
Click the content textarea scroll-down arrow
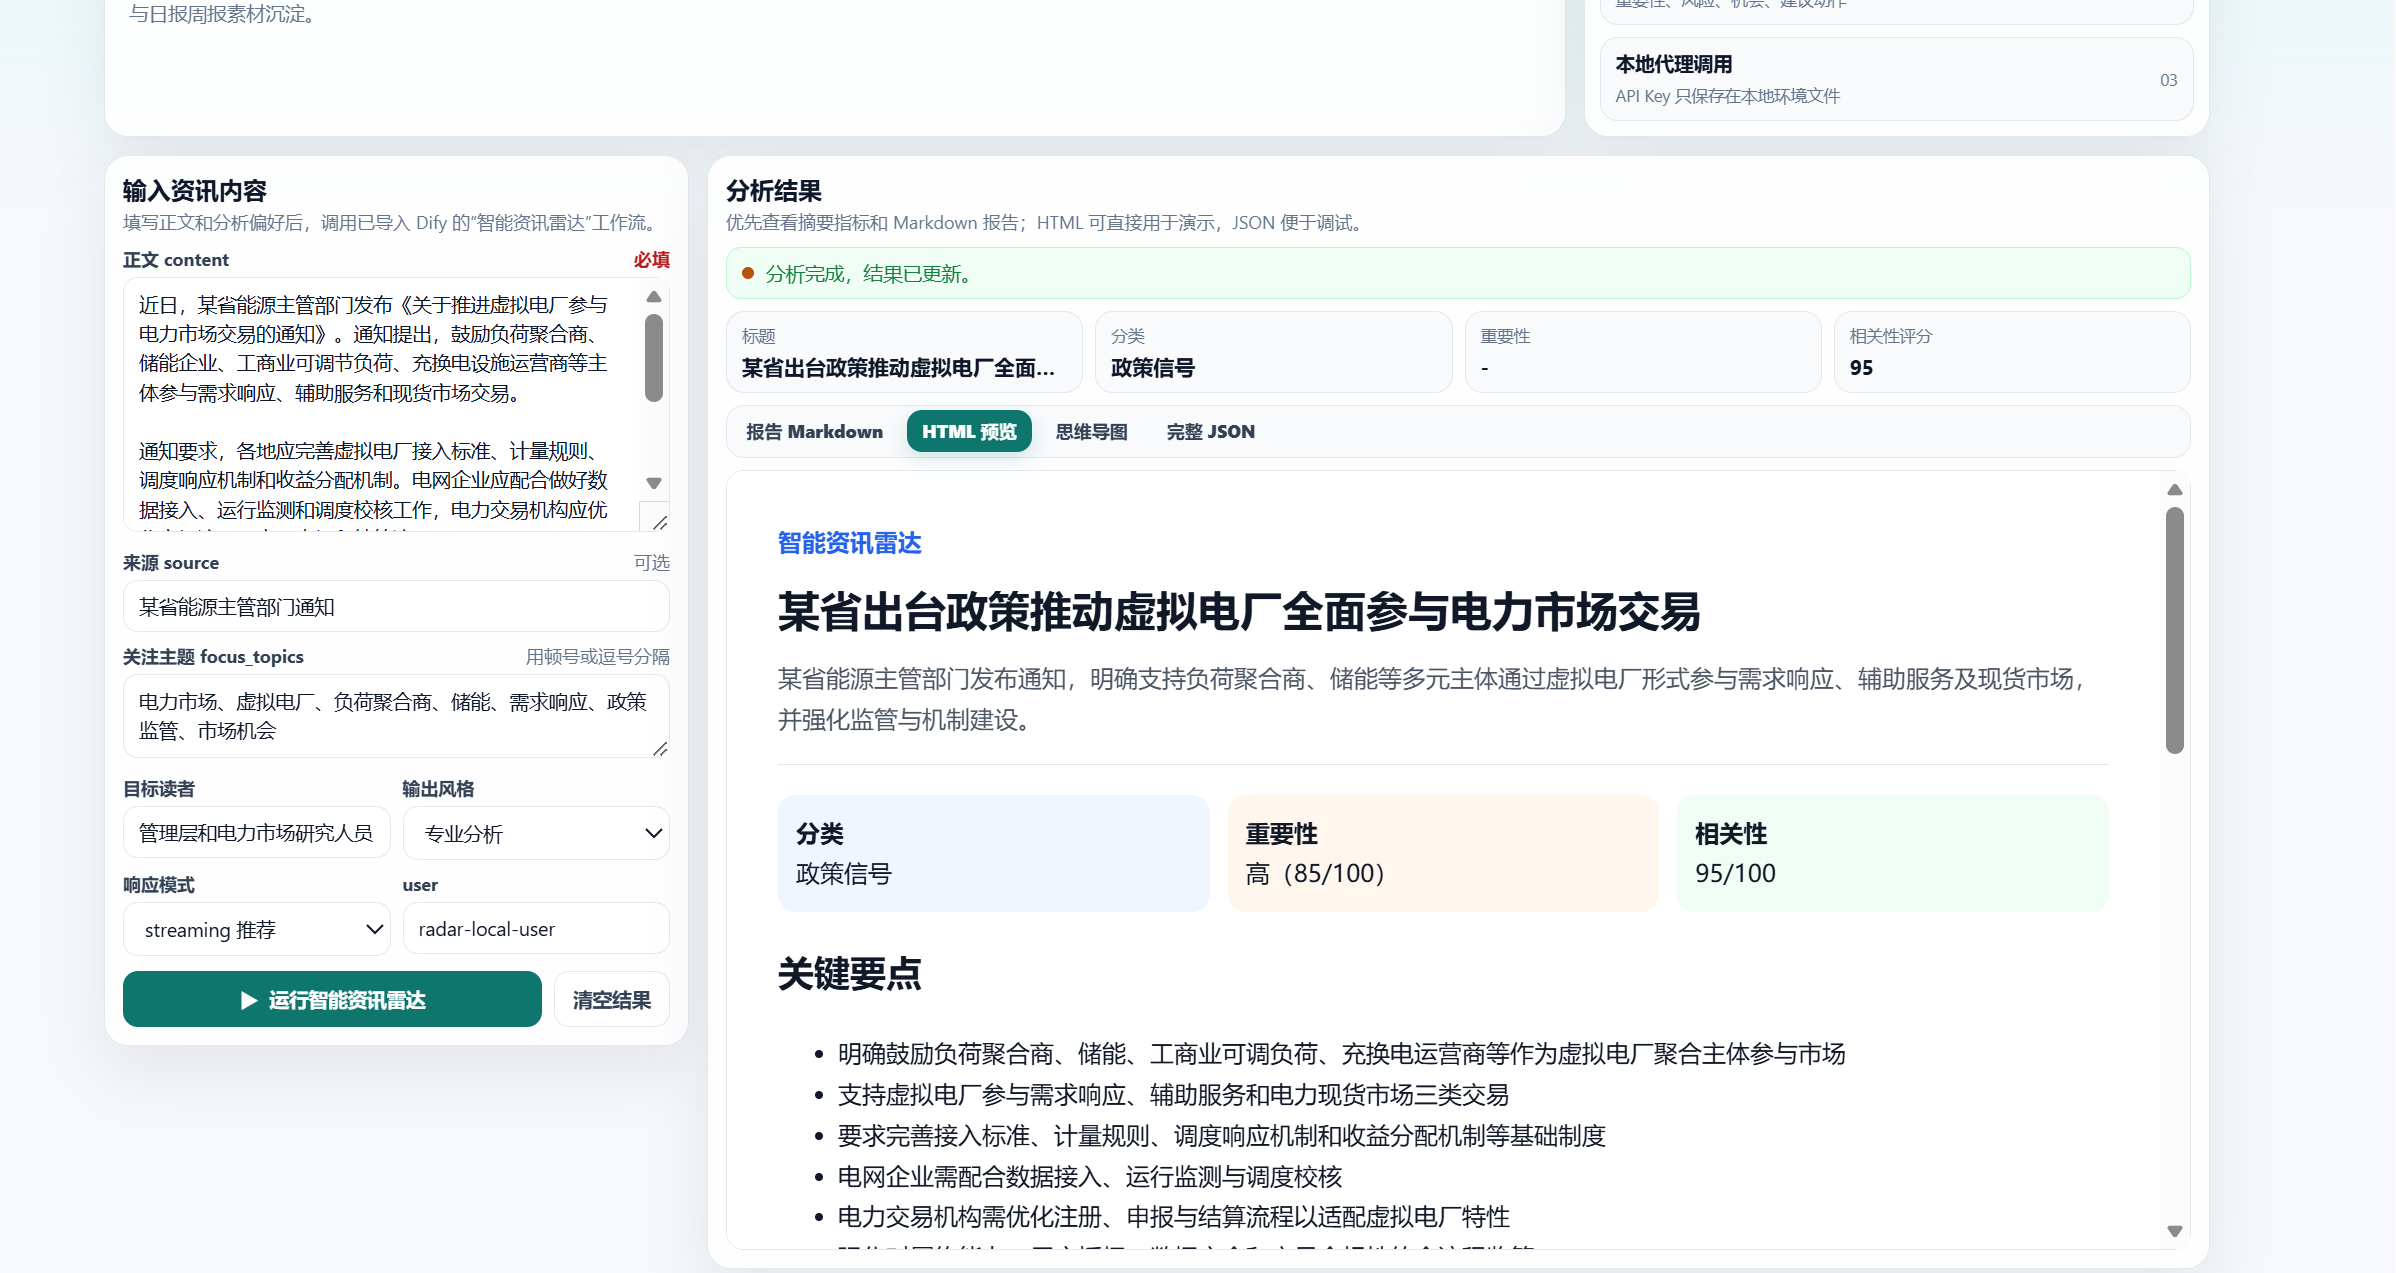tap(654, 483)
